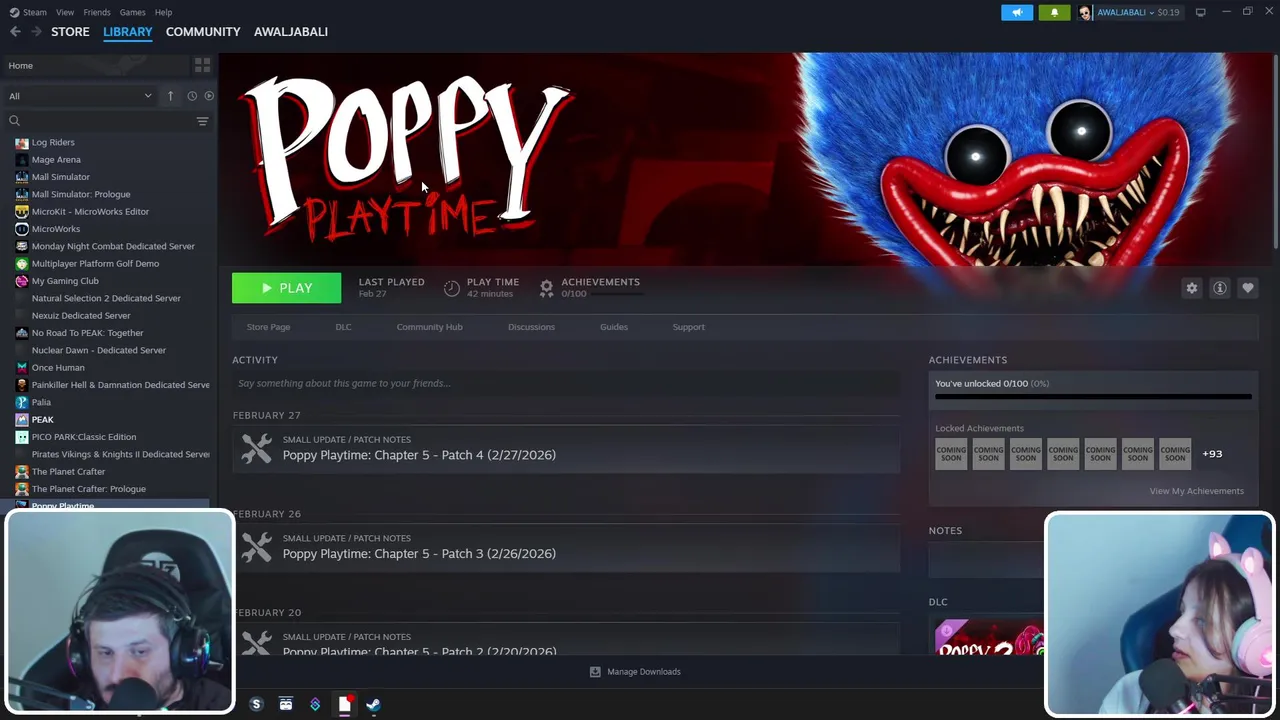This screenshot has width=1280, height=720.
Task: Click Manage Downloads text
Action: pos(643,672)
